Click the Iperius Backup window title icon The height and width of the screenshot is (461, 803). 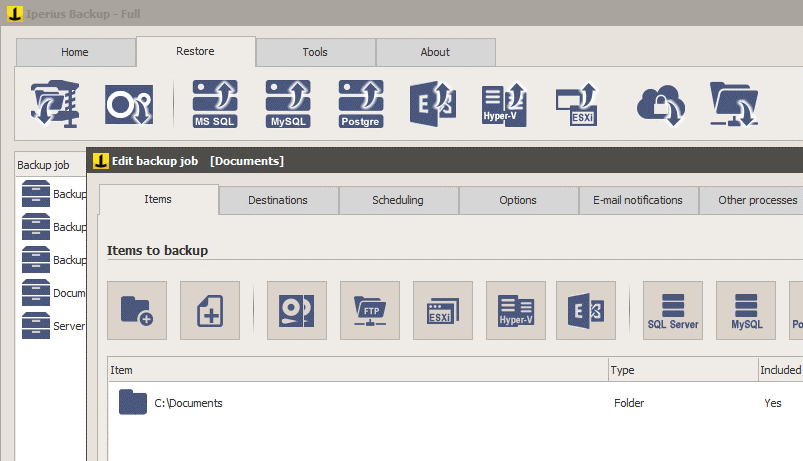pos(15,14)
